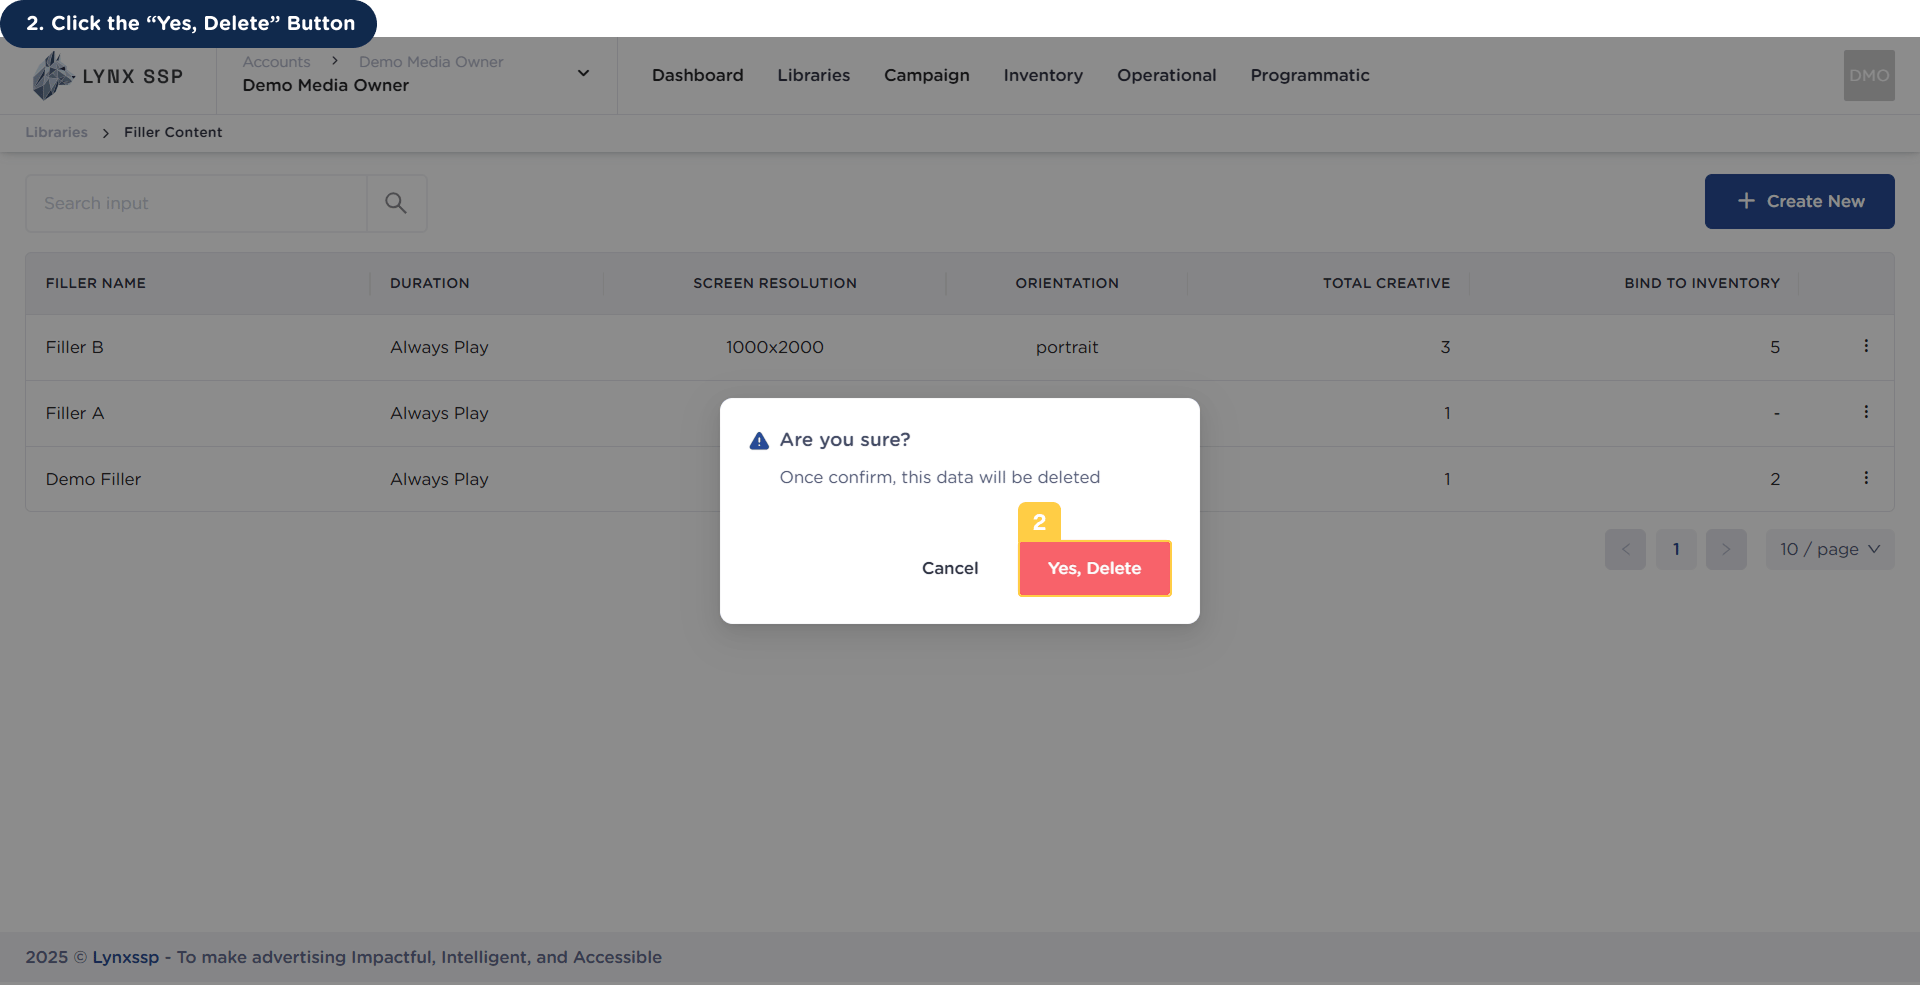
Task: Open the Dashboard menu
Action: (697, 75)
